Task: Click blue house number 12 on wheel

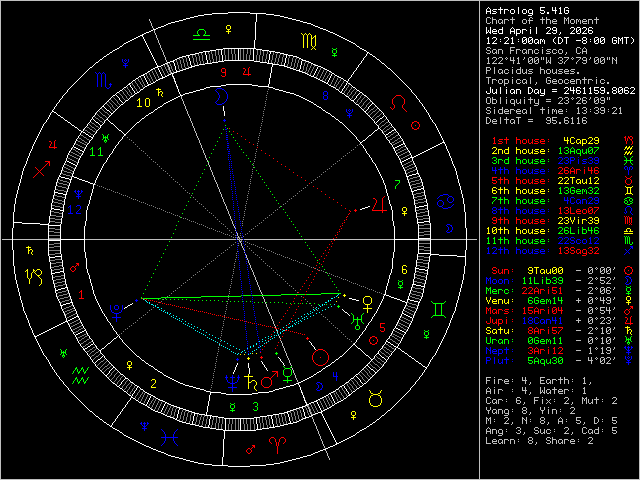Action: pyautogui.click(x=75, y=210)
